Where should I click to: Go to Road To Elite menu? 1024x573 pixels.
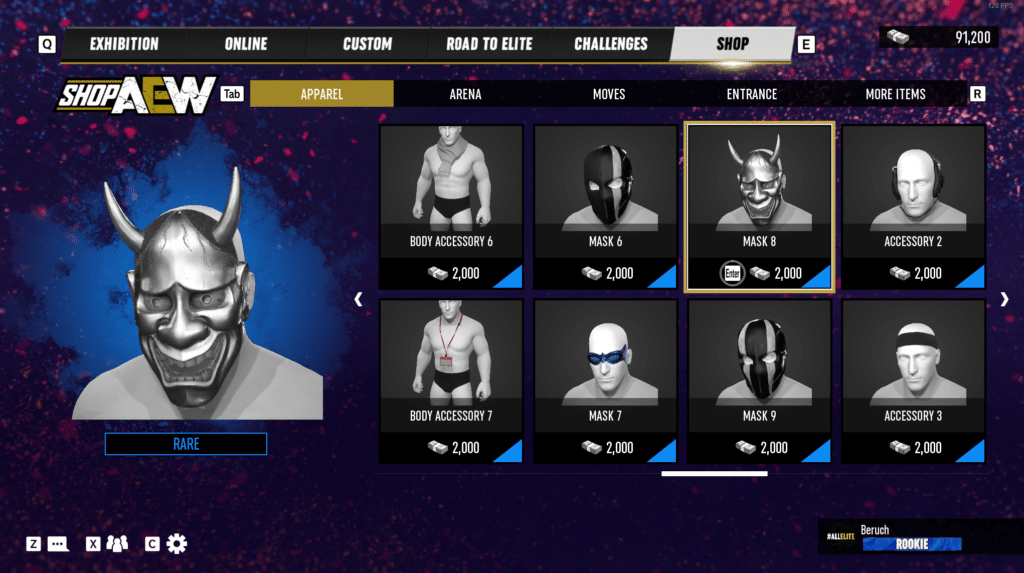[489, 44]
